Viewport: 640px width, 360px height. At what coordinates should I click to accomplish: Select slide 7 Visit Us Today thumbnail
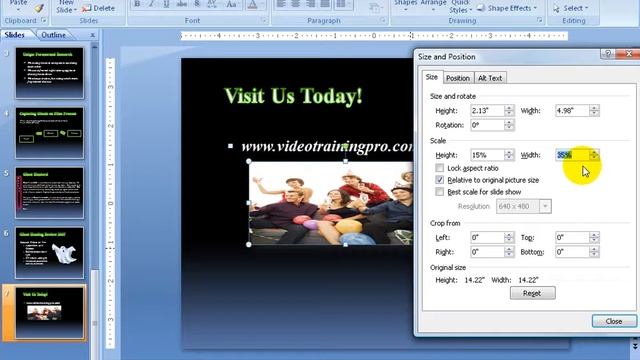point(49,313)
